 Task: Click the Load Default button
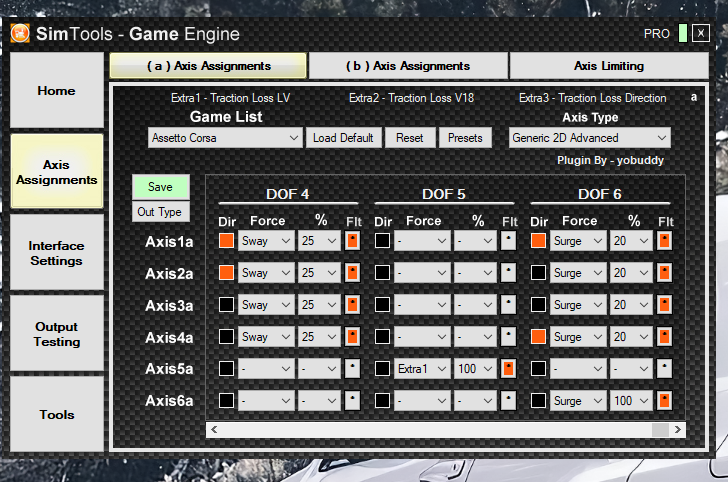pyautogui.click(x=343, y=138)
